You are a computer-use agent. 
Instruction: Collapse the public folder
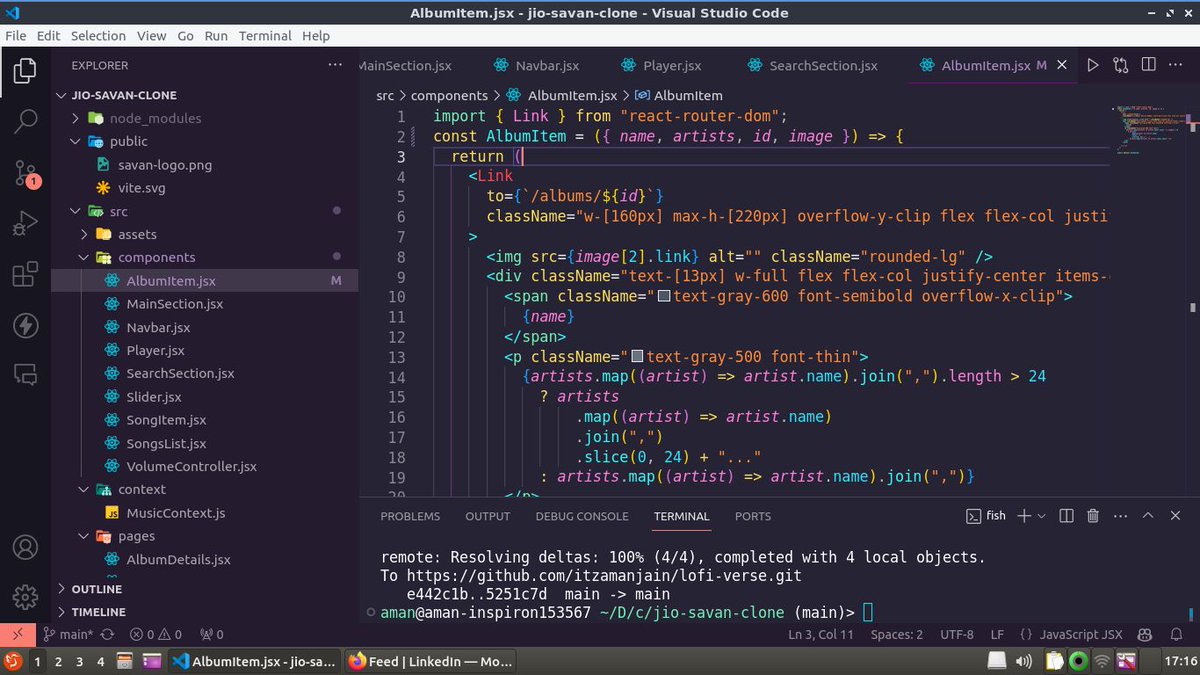(76, 141)
